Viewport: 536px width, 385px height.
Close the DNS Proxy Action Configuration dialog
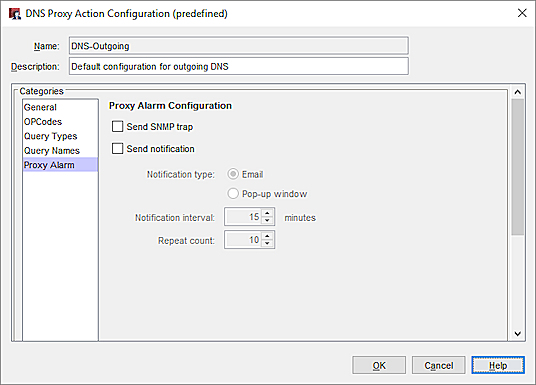tap(522, 13)
